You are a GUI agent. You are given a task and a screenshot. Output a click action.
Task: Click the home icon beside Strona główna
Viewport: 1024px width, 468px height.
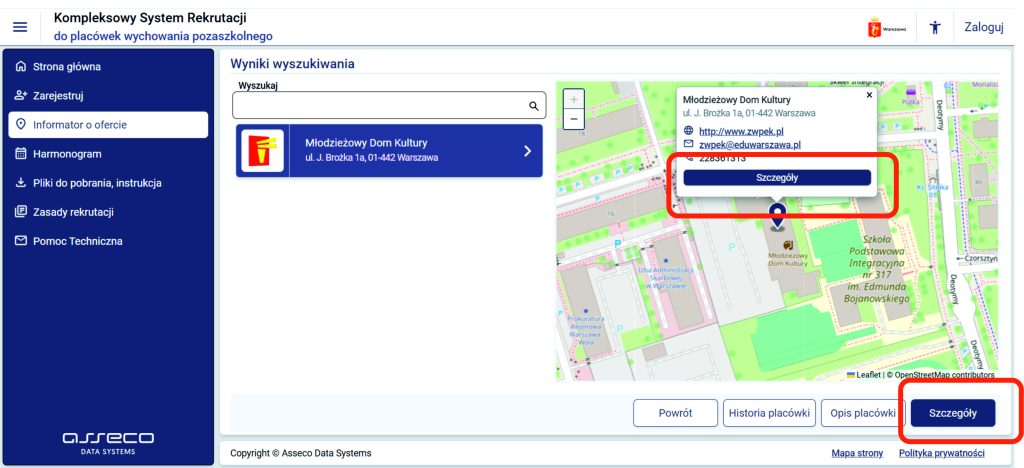pyautogui.click(x=20, y=67)
